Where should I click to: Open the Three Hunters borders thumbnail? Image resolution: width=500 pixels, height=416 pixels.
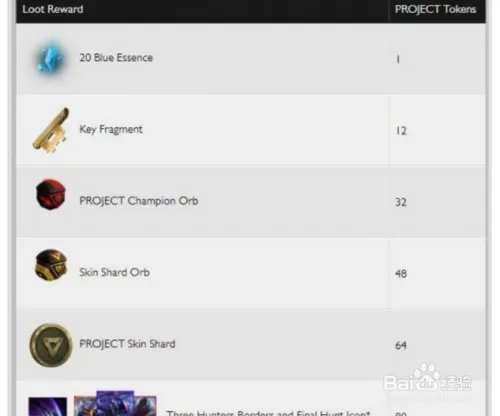[x=115, y=403]
